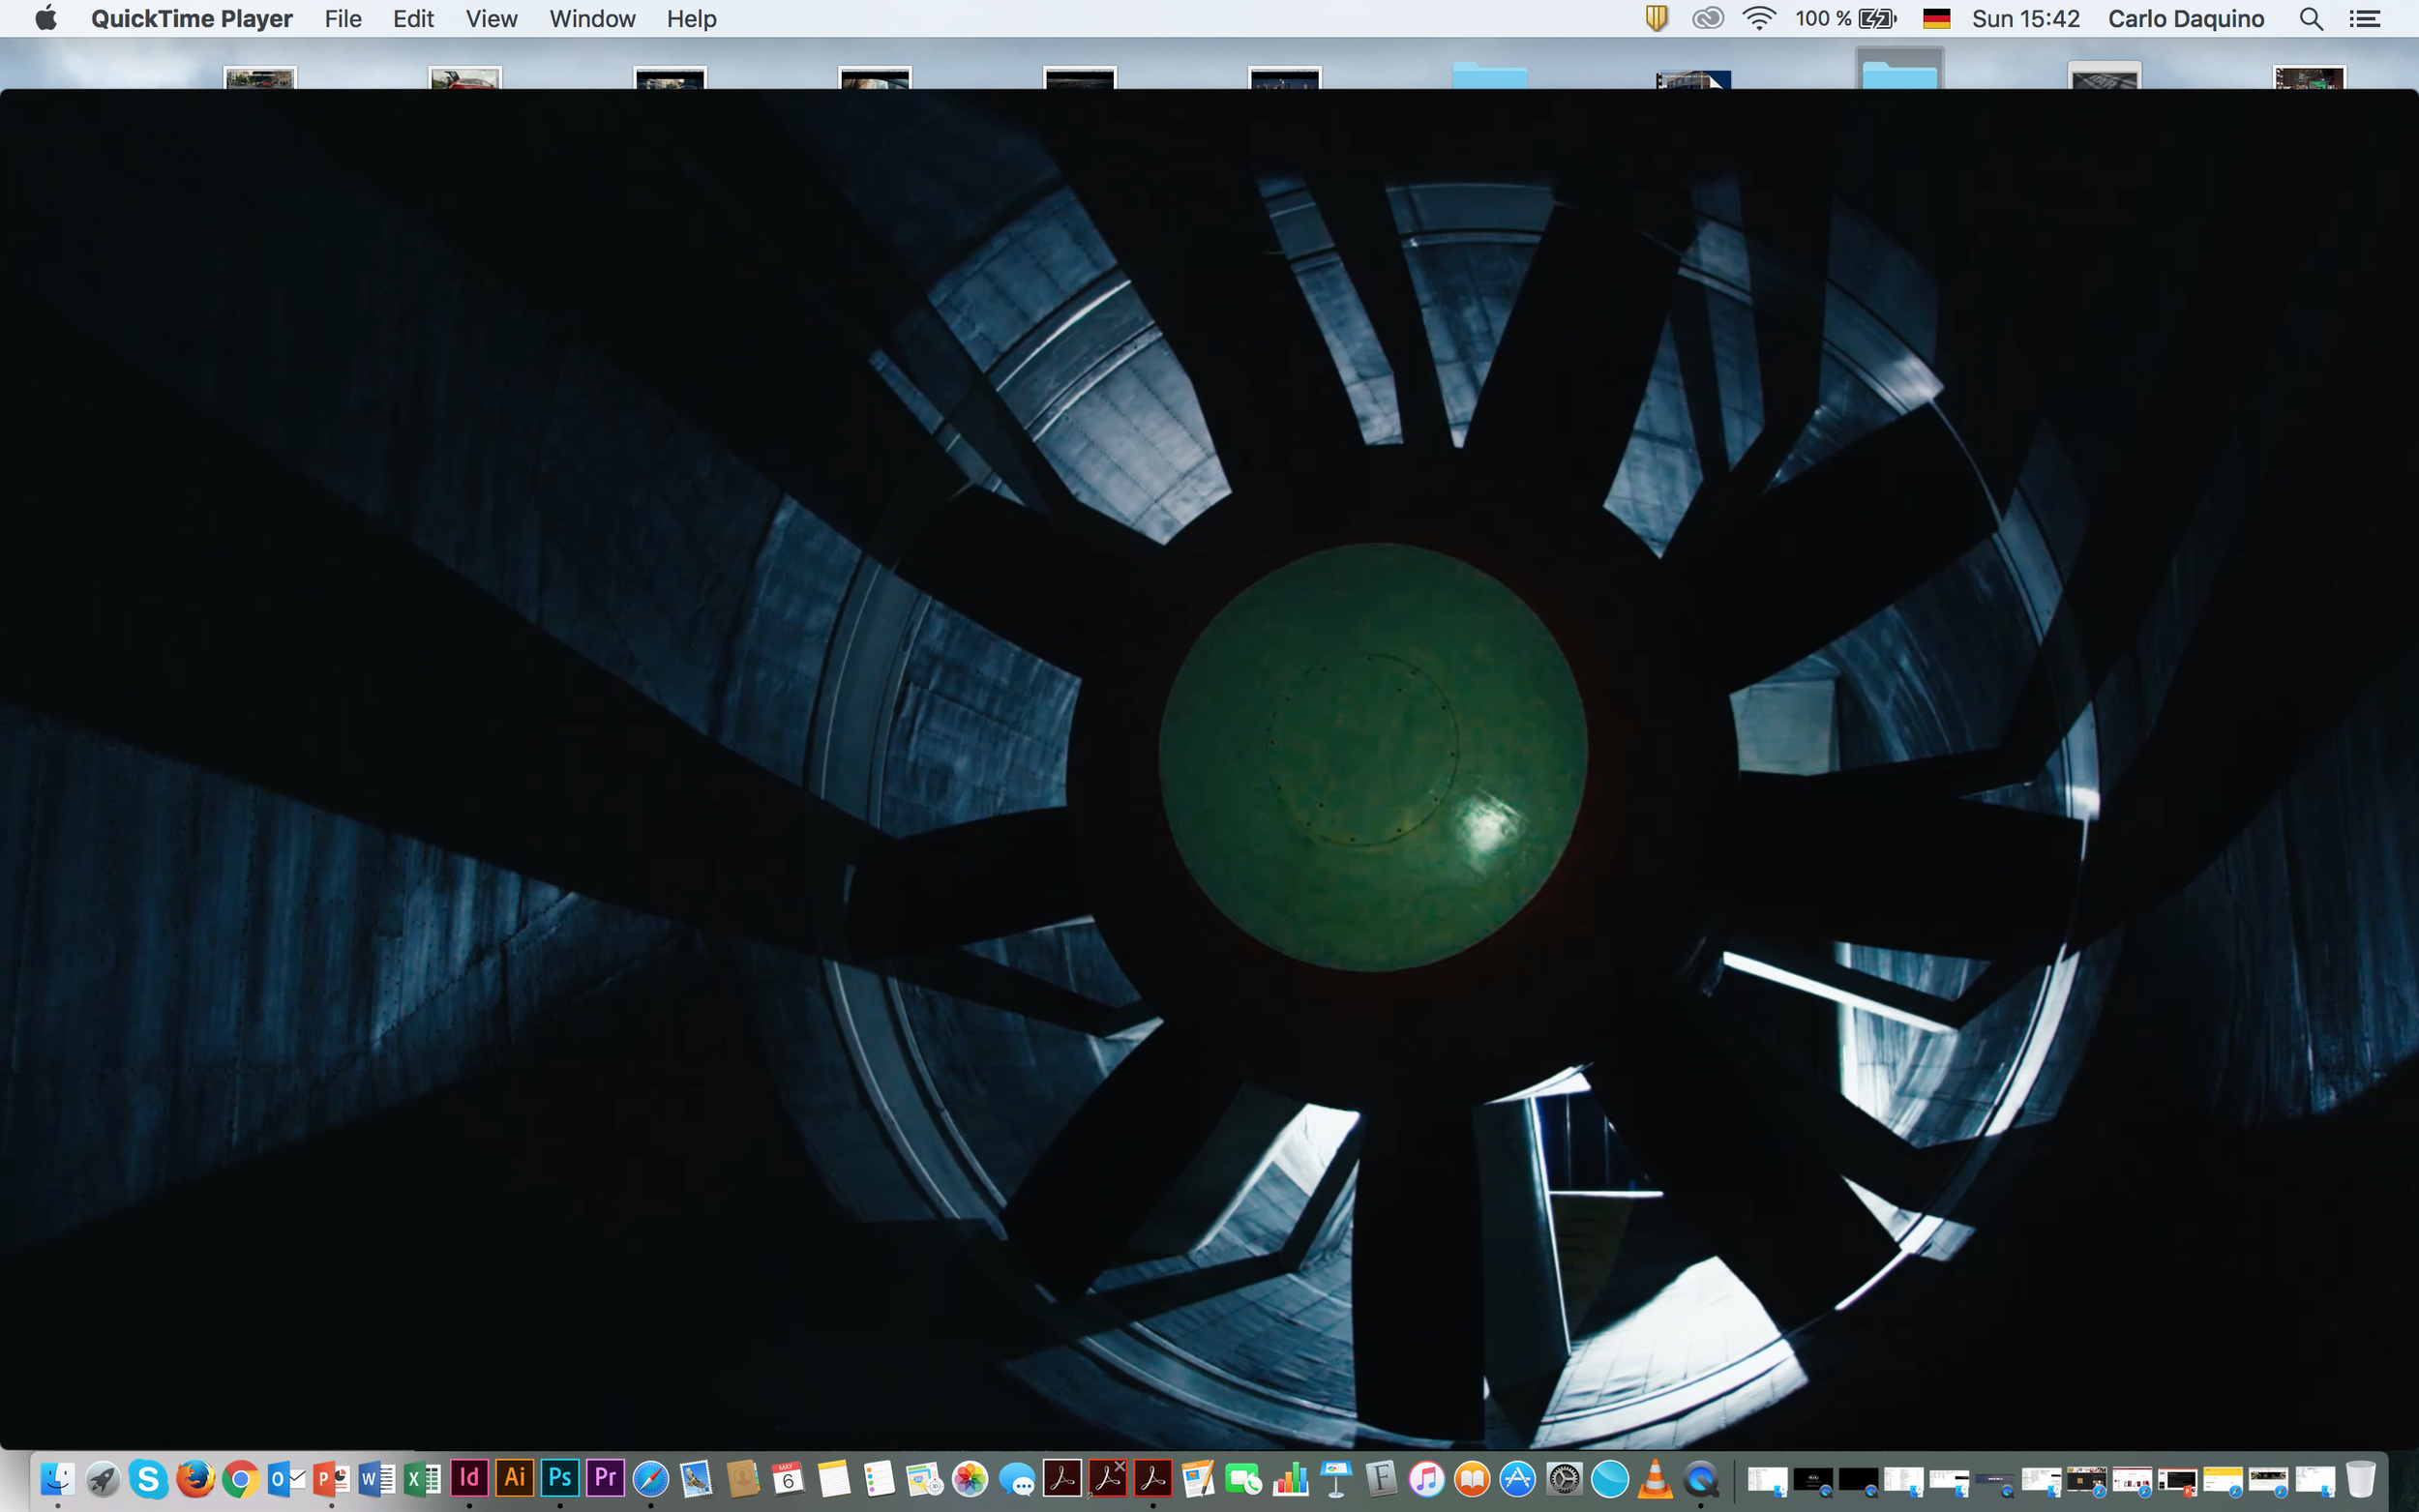This screenshot has width=2419, height=1512.
Task: Switch input source via German flag
Action: (x=1936, y=19)
